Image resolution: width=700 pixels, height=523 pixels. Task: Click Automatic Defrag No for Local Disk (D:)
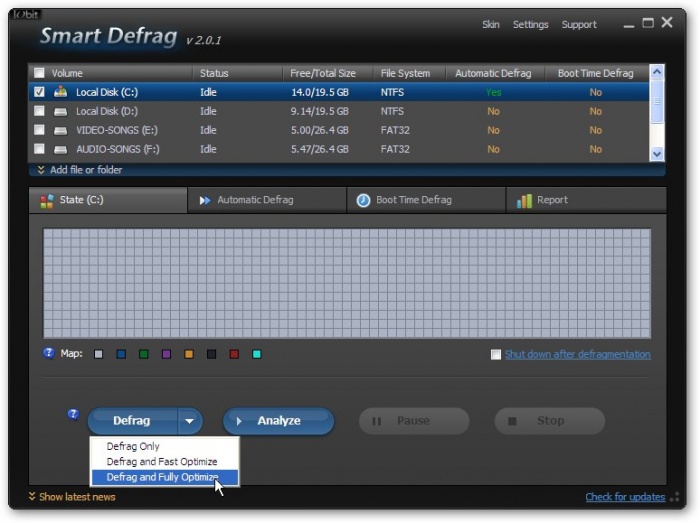493,111
